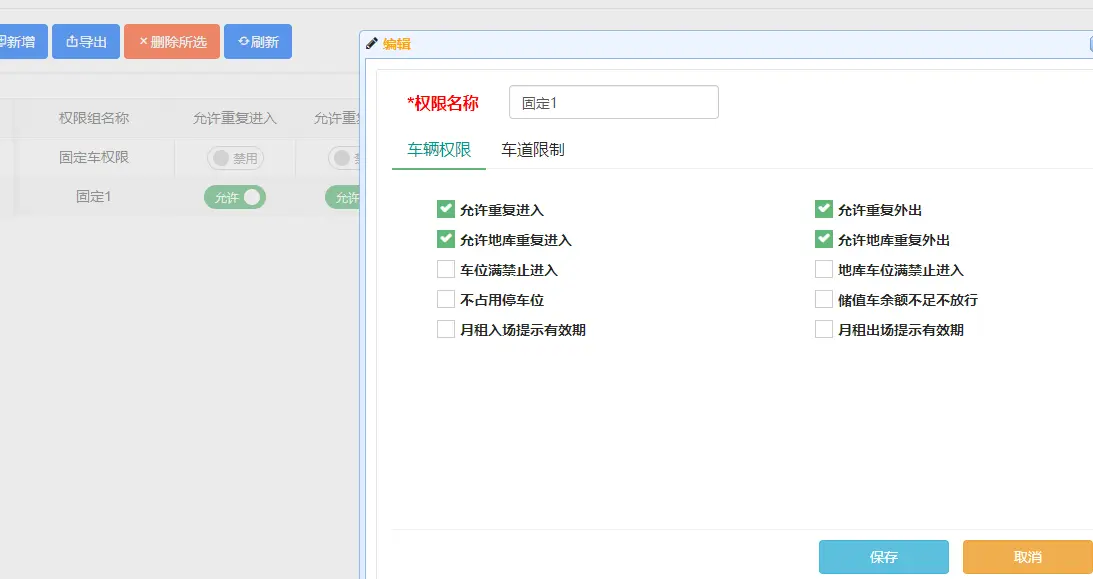
Task: Enable 月租入场提示有效期 checkbox
Action: pos(446,329)
